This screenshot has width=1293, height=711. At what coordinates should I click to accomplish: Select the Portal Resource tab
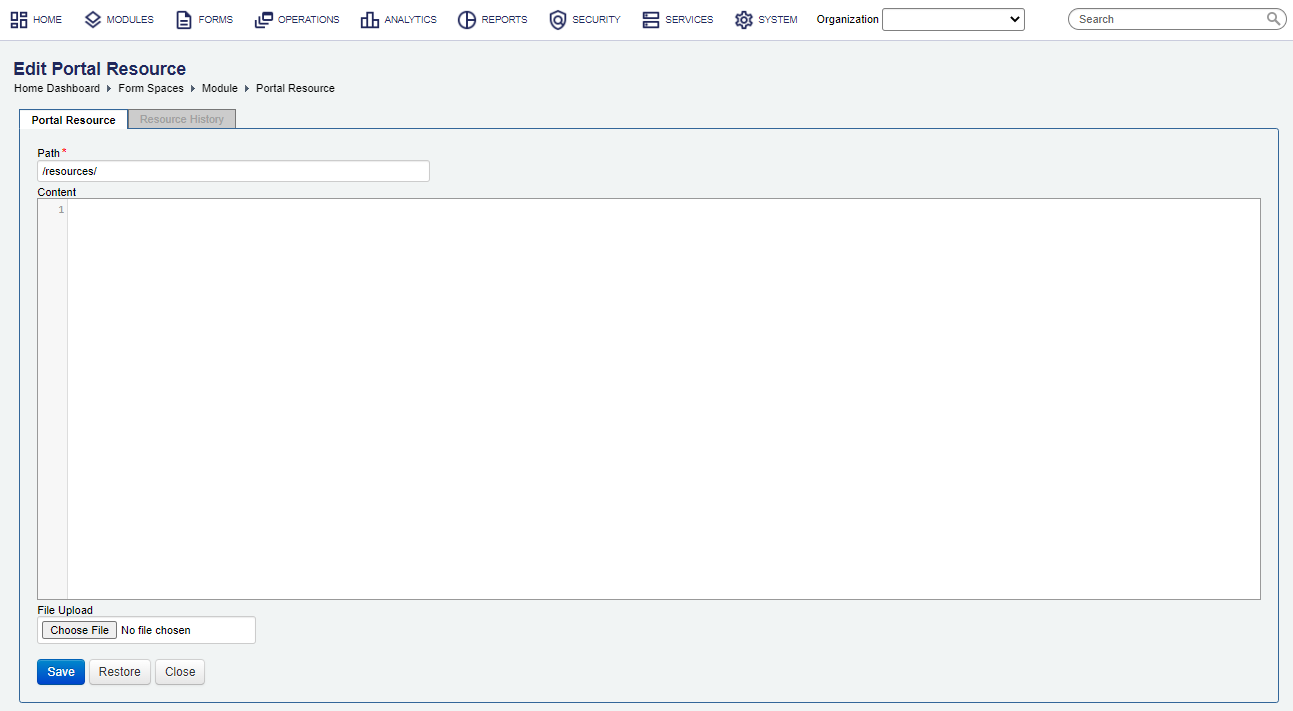pos(74,120)
